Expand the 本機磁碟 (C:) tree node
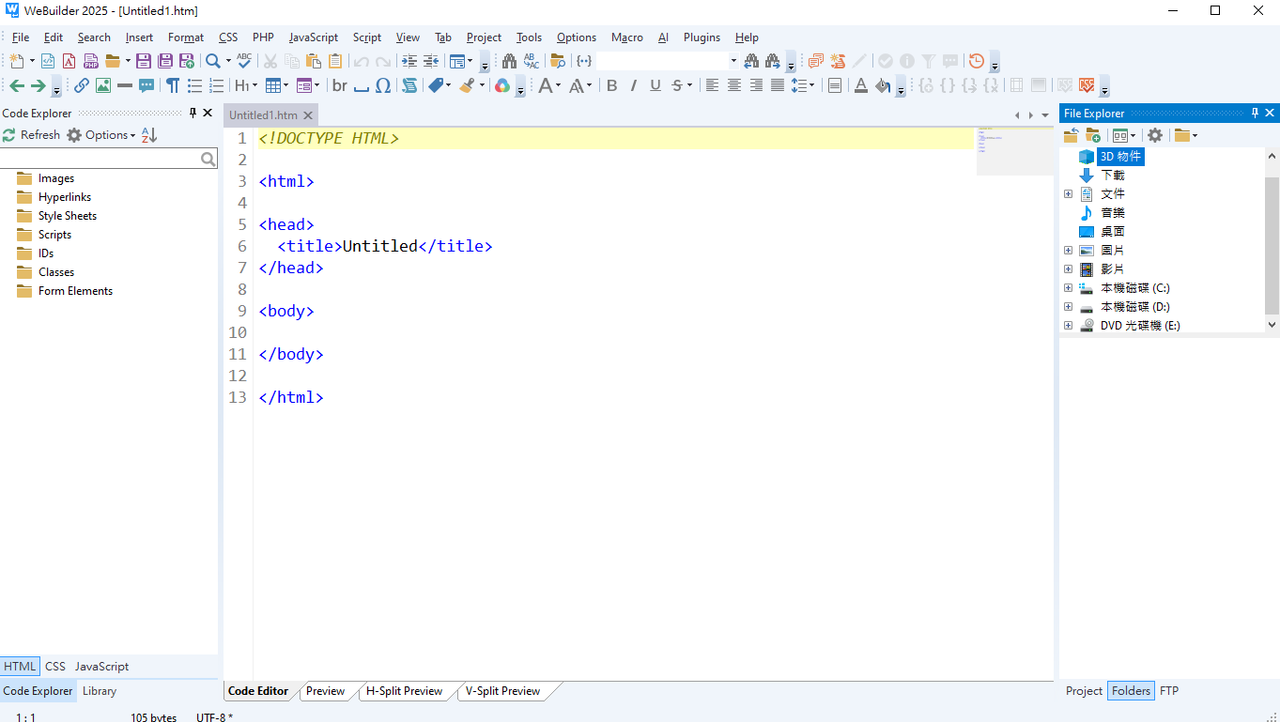Image resolution: width=1280 pixels, height=722 pixels. pyautogui.click(x=1068, y=288)
